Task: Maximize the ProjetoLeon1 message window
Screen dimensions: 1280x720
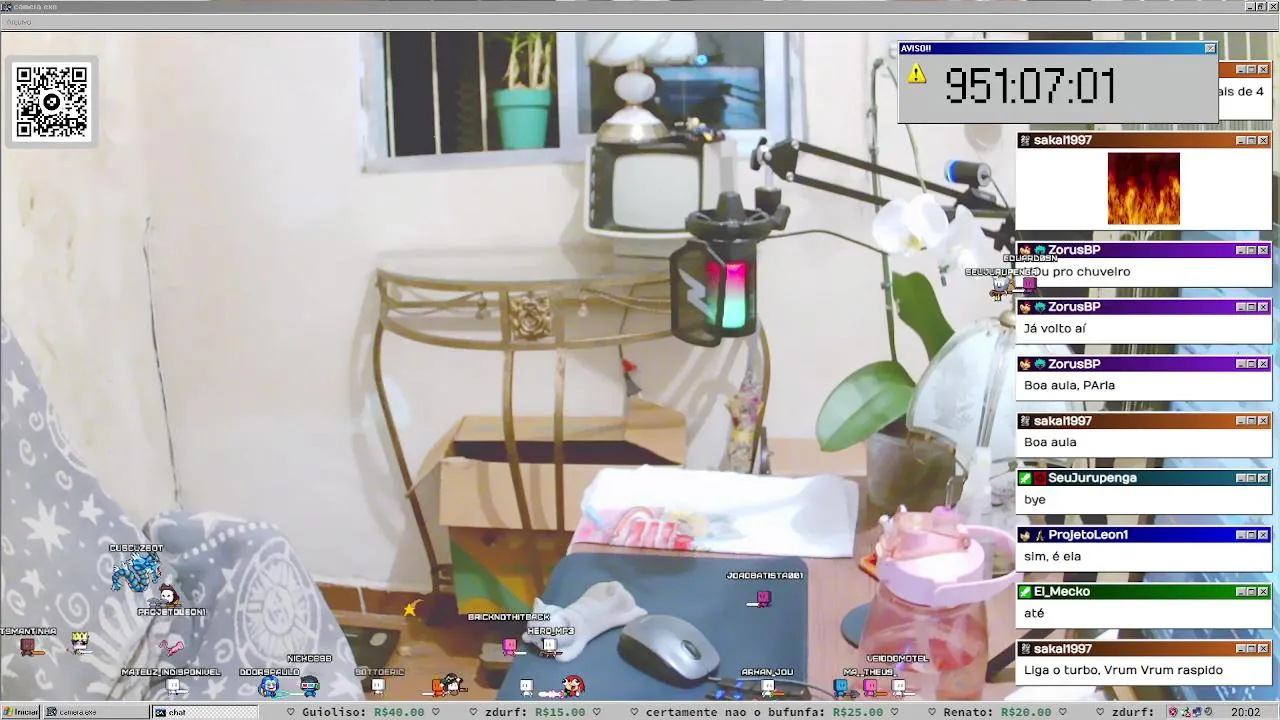Action: pos(1252,535)
